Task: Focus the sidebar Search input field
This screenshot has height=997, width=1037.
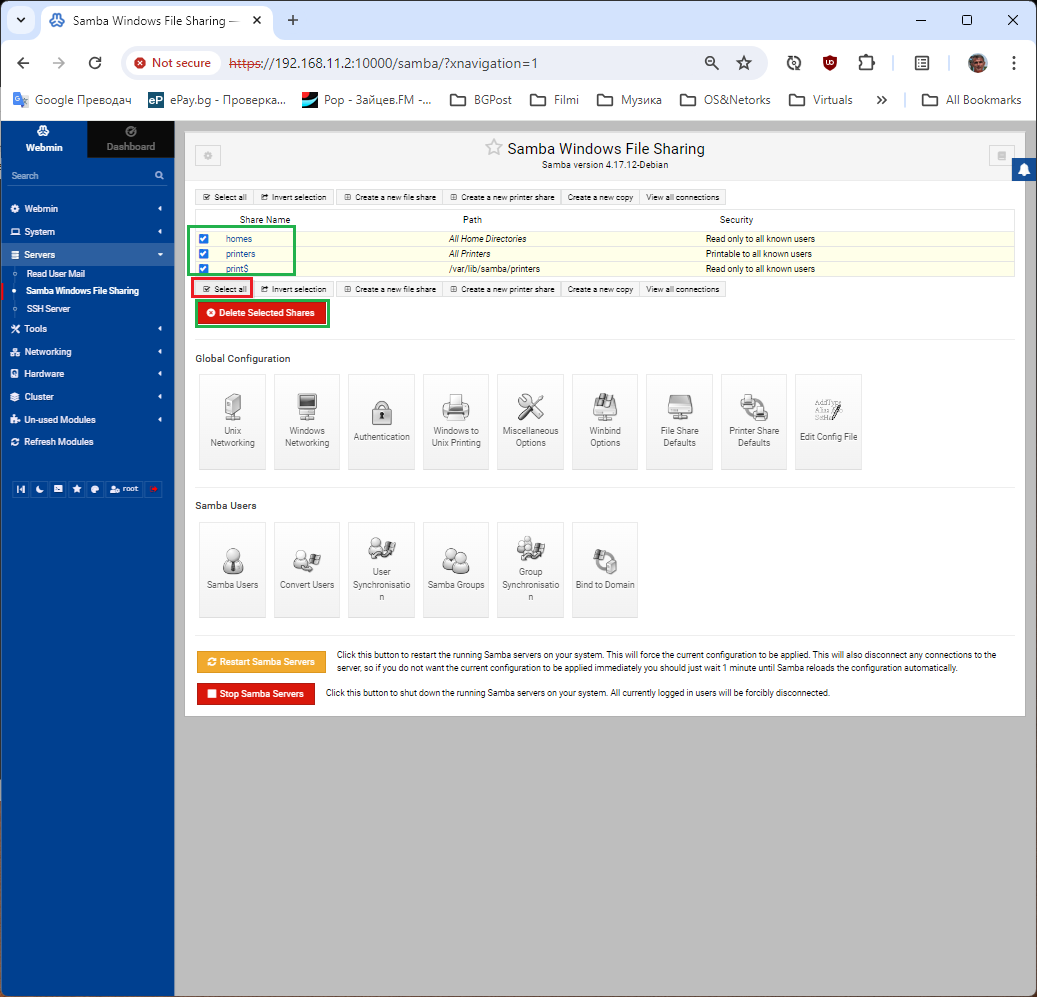Action: tap(81, 175)
